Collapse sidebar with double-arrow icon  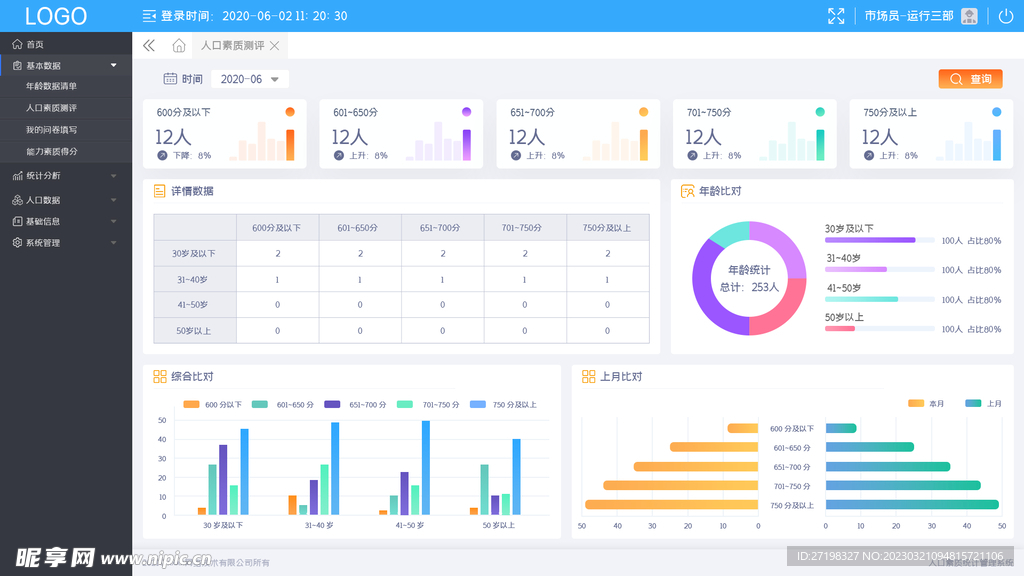(x=149, y=45)
